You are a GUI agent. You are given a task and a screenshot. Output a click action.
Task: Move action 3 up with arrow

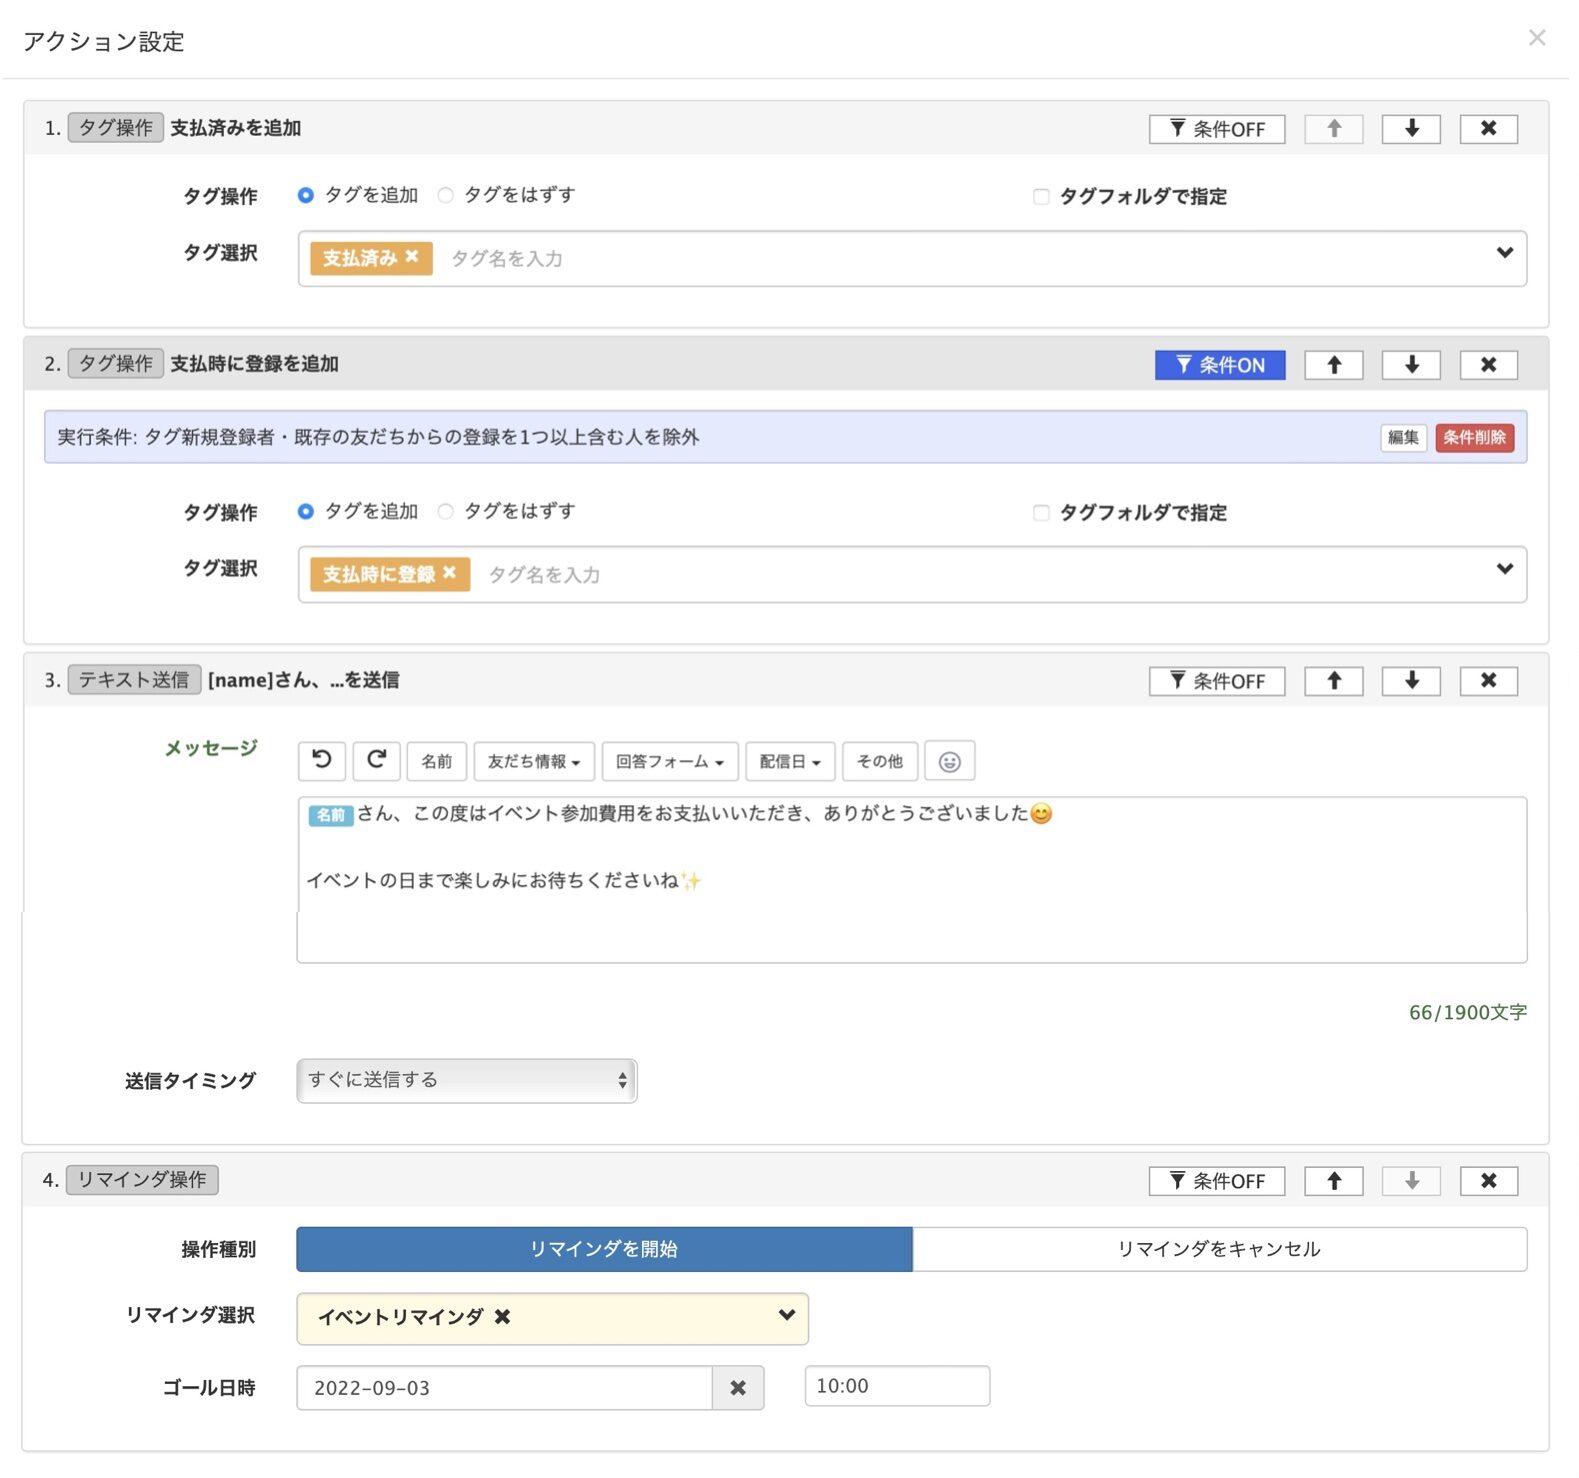(x=1333, y=681)
